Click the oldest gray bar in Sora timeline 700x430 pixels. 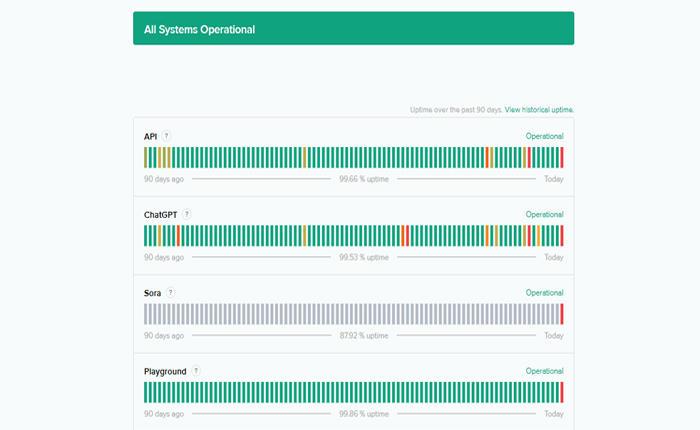tap(146, 313)
